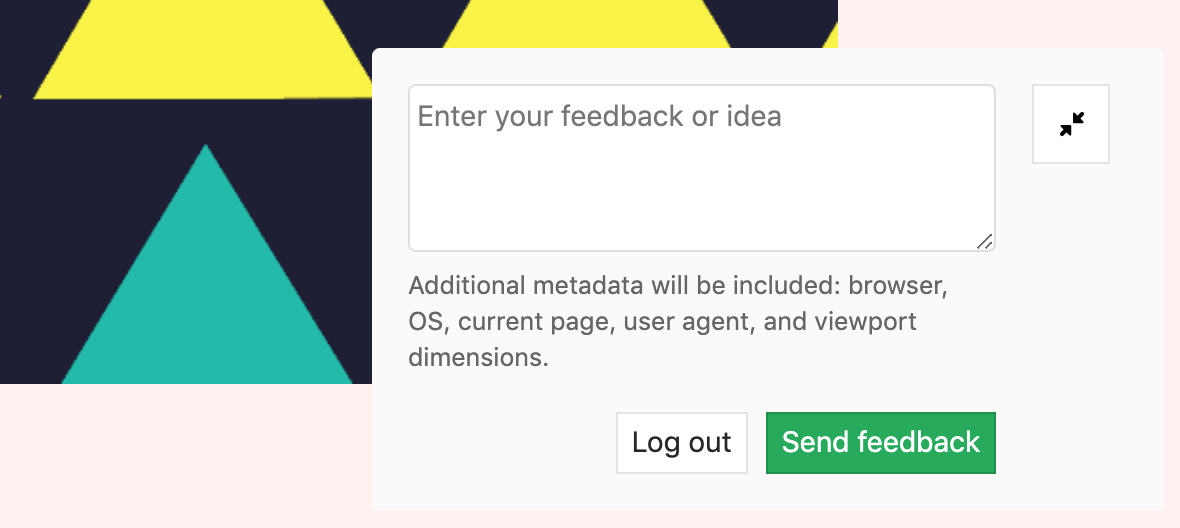Click the textarea resize grip icon
Image resolution: width=1180 pixels, height=528 pixels.
click(984, 241)
